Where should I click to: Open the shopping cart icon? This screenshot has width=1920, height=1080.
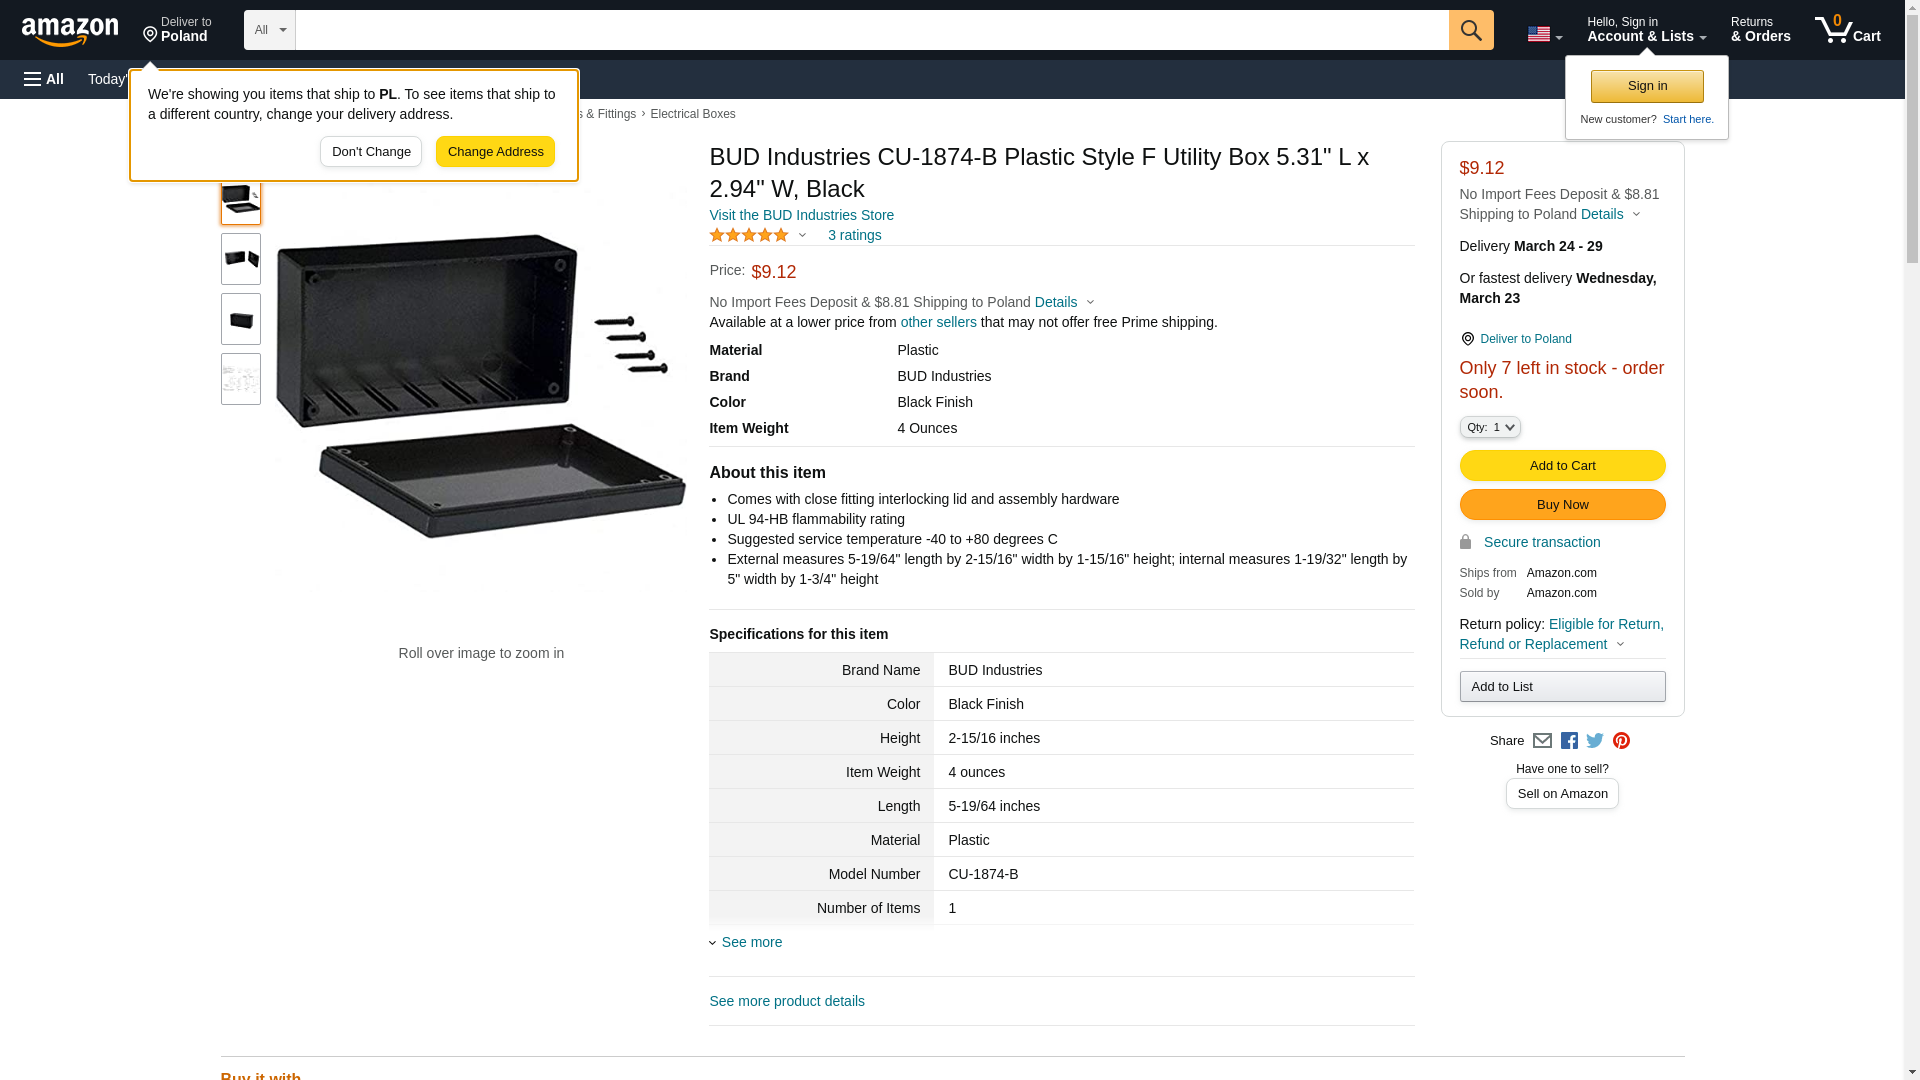(x=1847, y=30)
